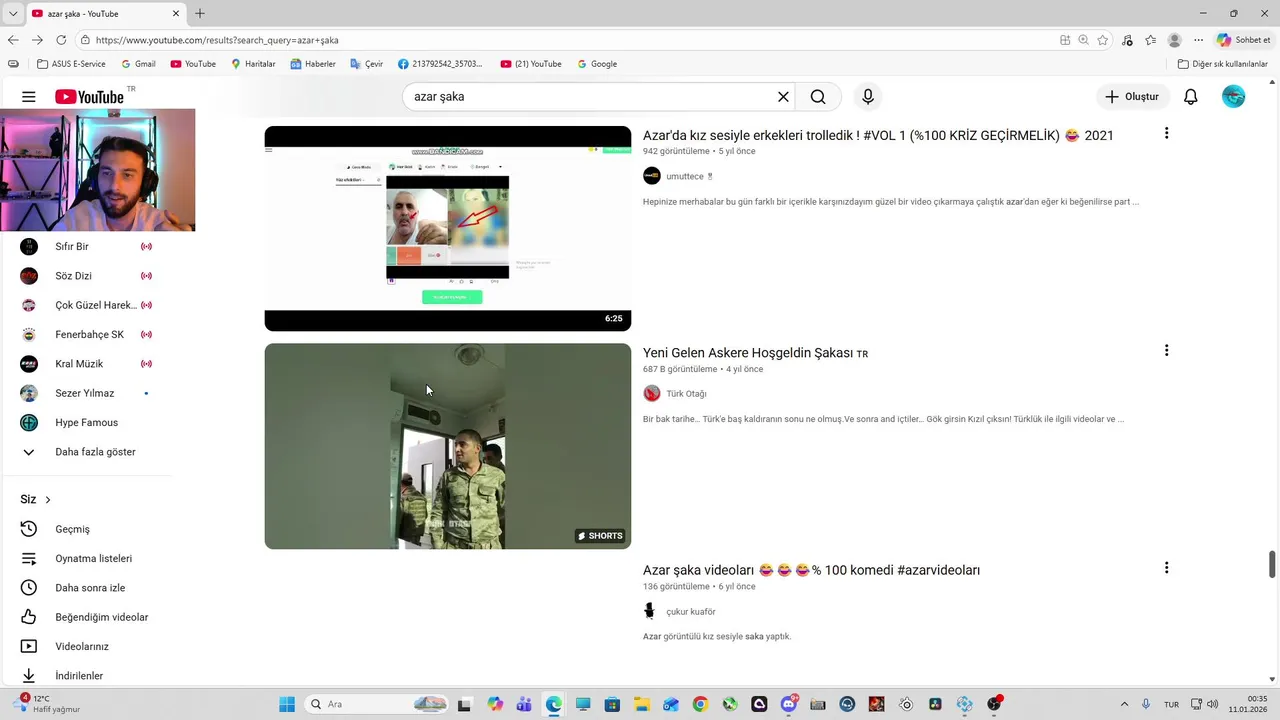This screenshot has height=720, width=1280.
Task: Open the Fenerbahçe SK subscription
Action: 86,335
